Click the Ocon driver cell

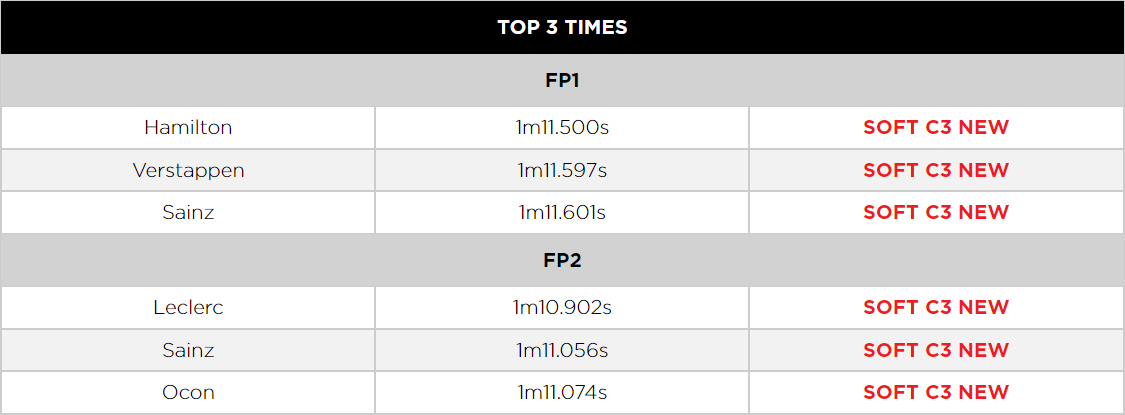pos(188,393)
